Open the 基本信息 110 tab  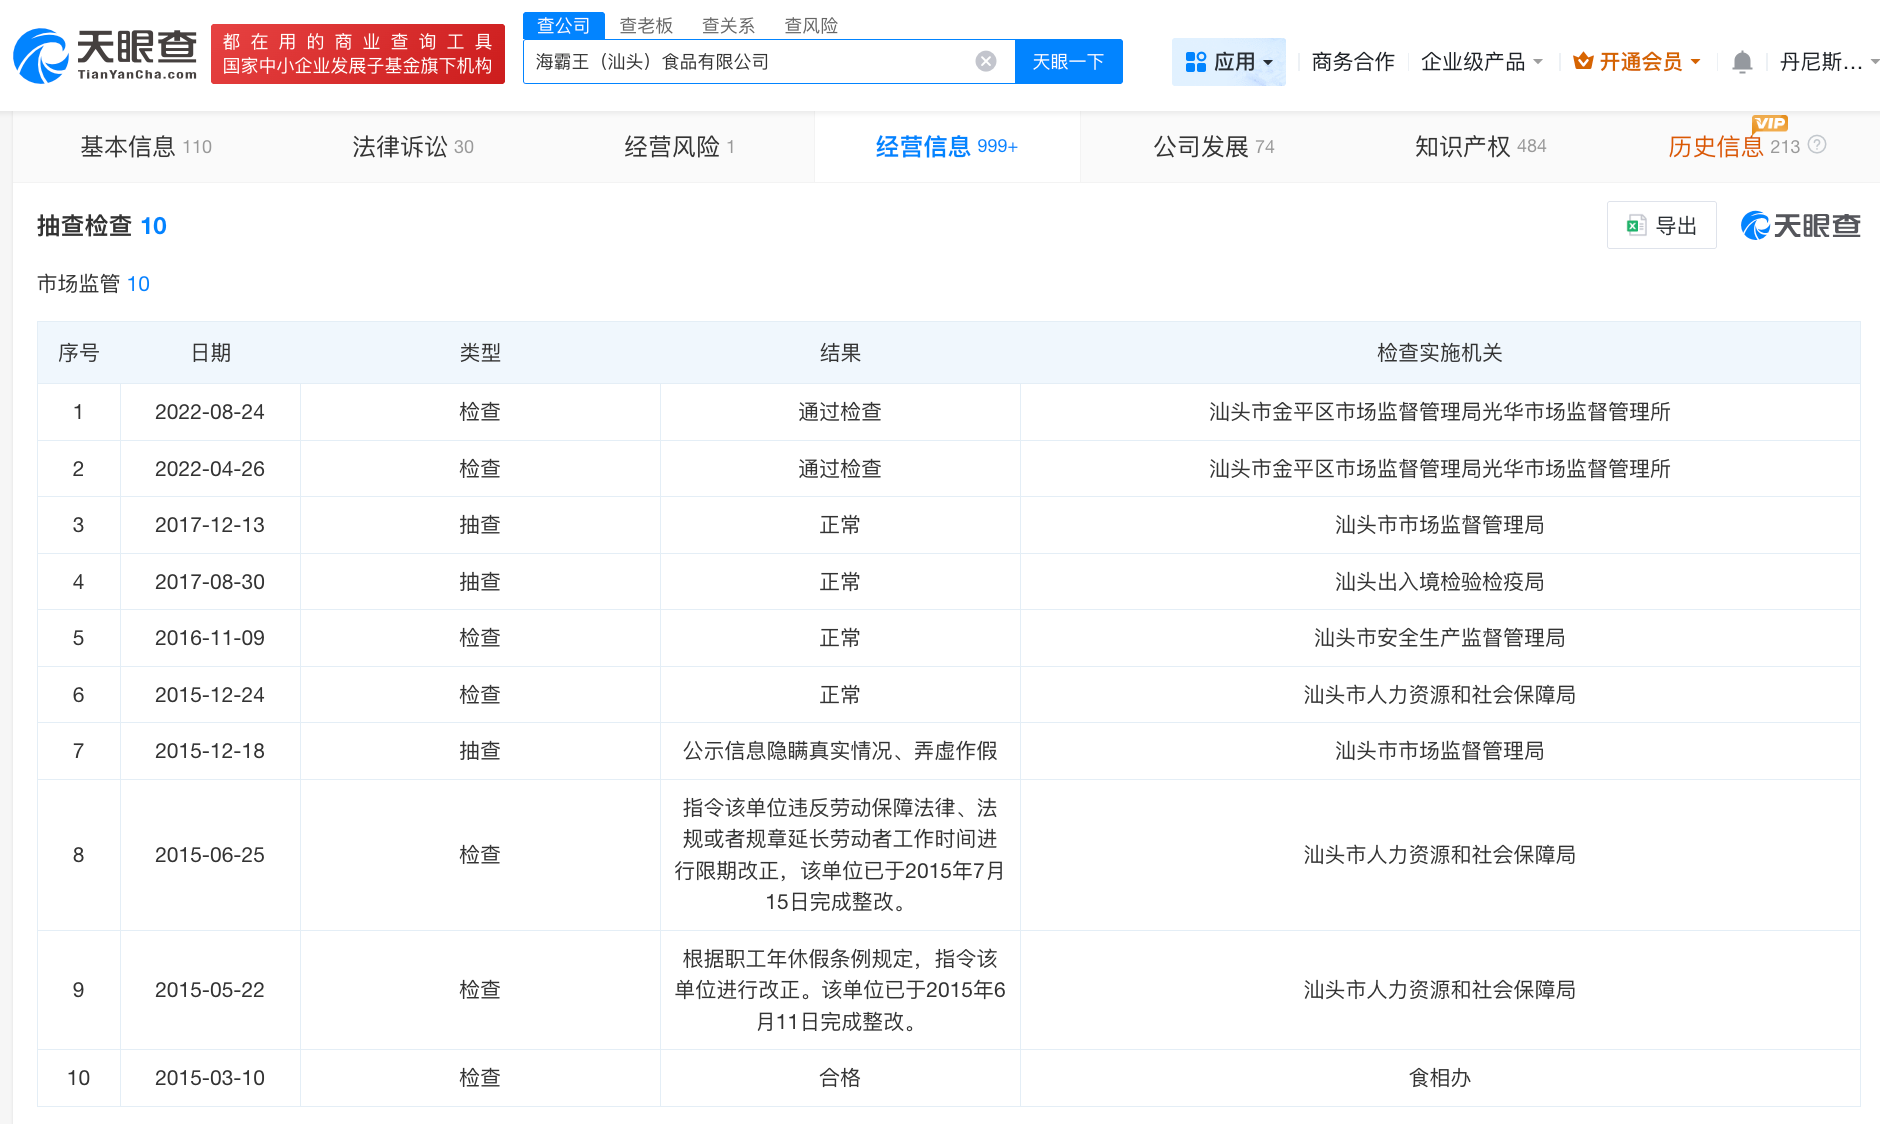click(146, 147)
